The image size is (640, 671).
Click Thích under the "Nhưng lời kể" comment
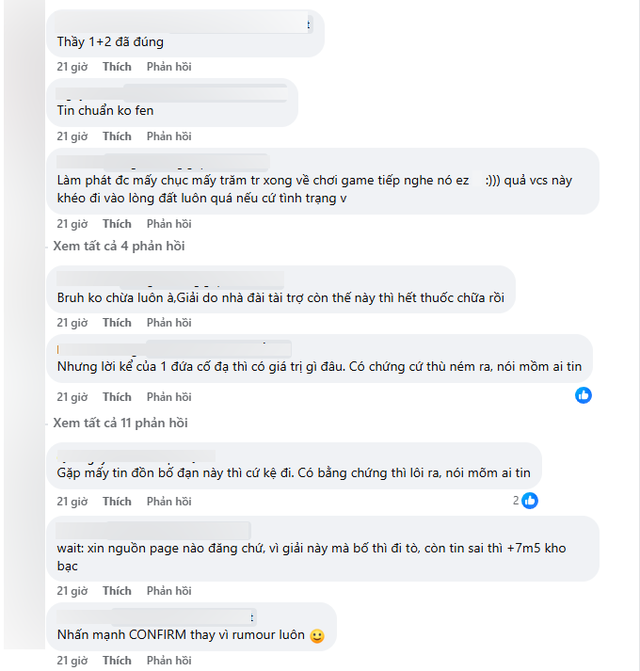click(117, 397)
